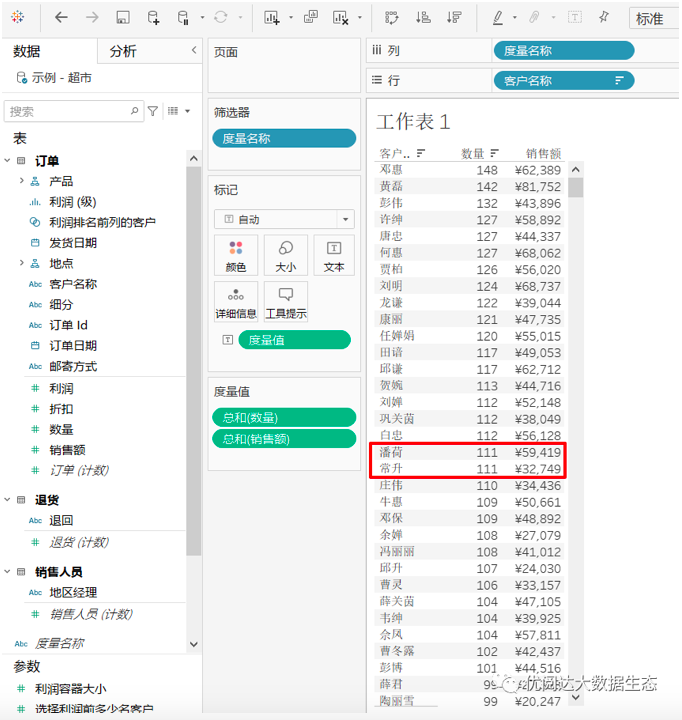
Task: Click the Save icon in the toolbar
Action: coord(122,18)
